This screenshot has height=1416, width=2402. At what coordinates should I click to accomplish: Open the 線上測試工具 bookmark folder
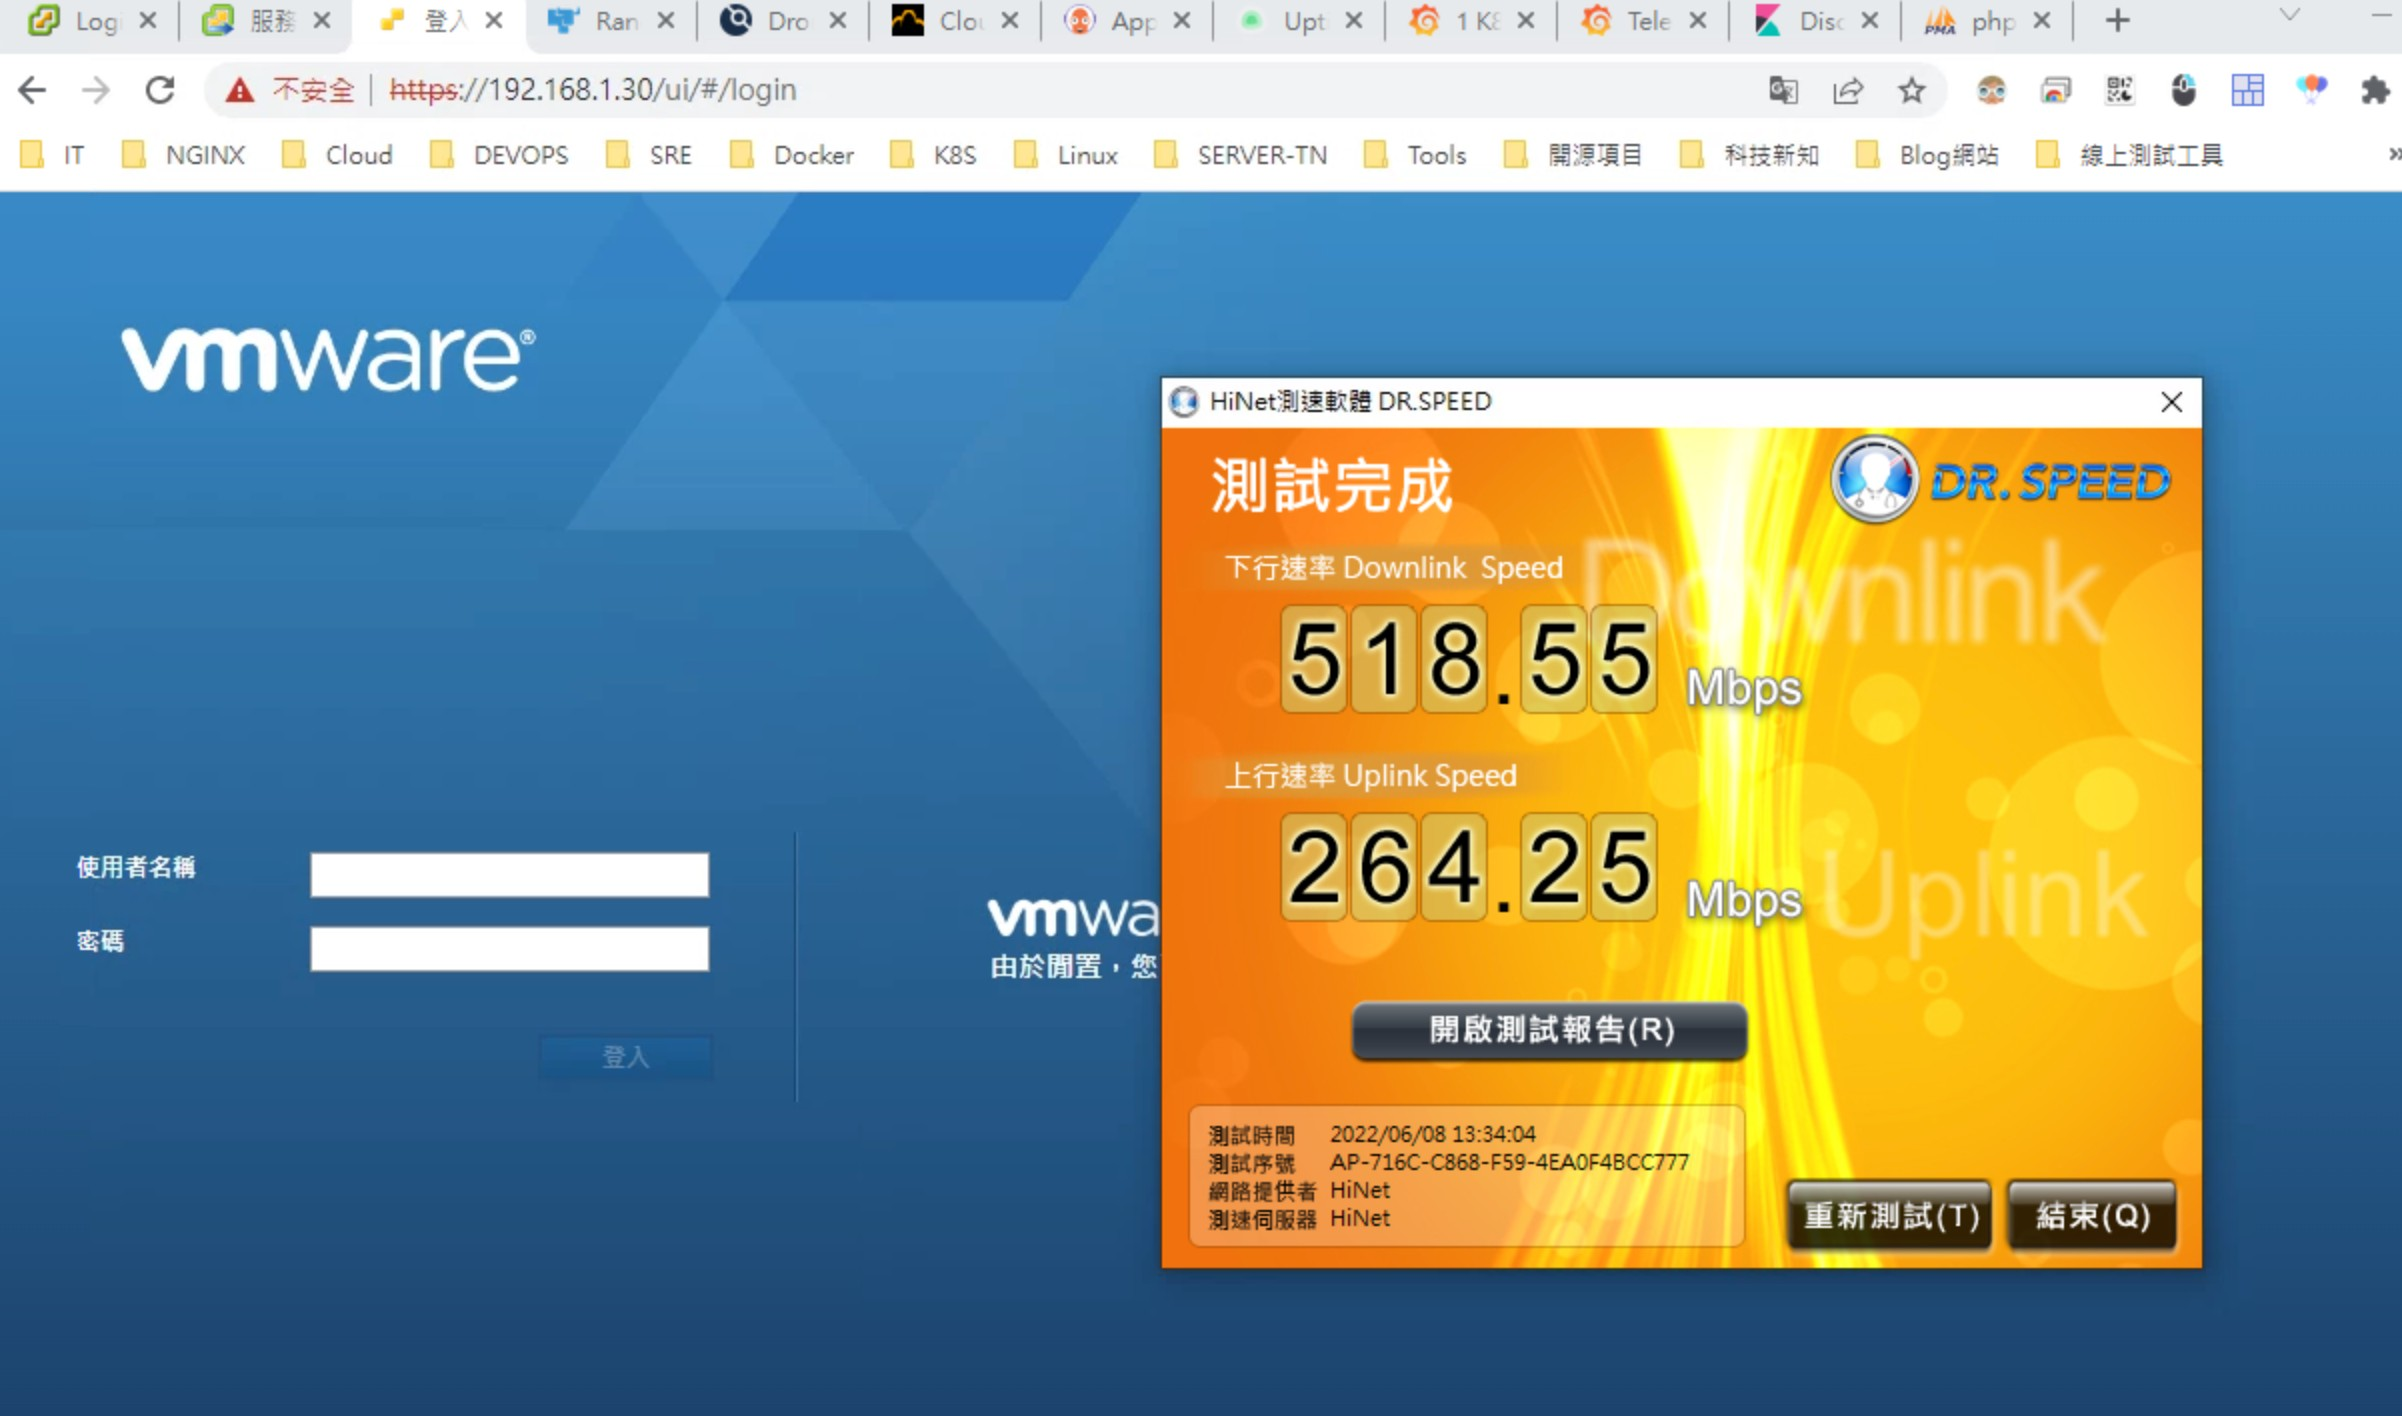(2130, 155)
